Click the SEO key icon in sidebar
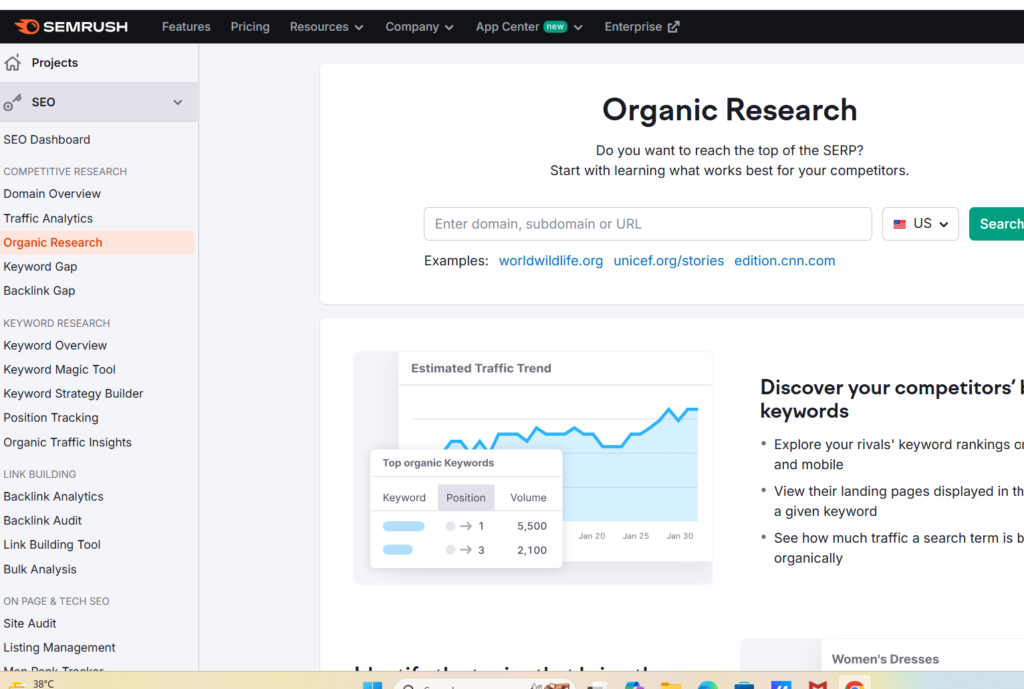1024x689 pixels. click(x=12, y=103)
